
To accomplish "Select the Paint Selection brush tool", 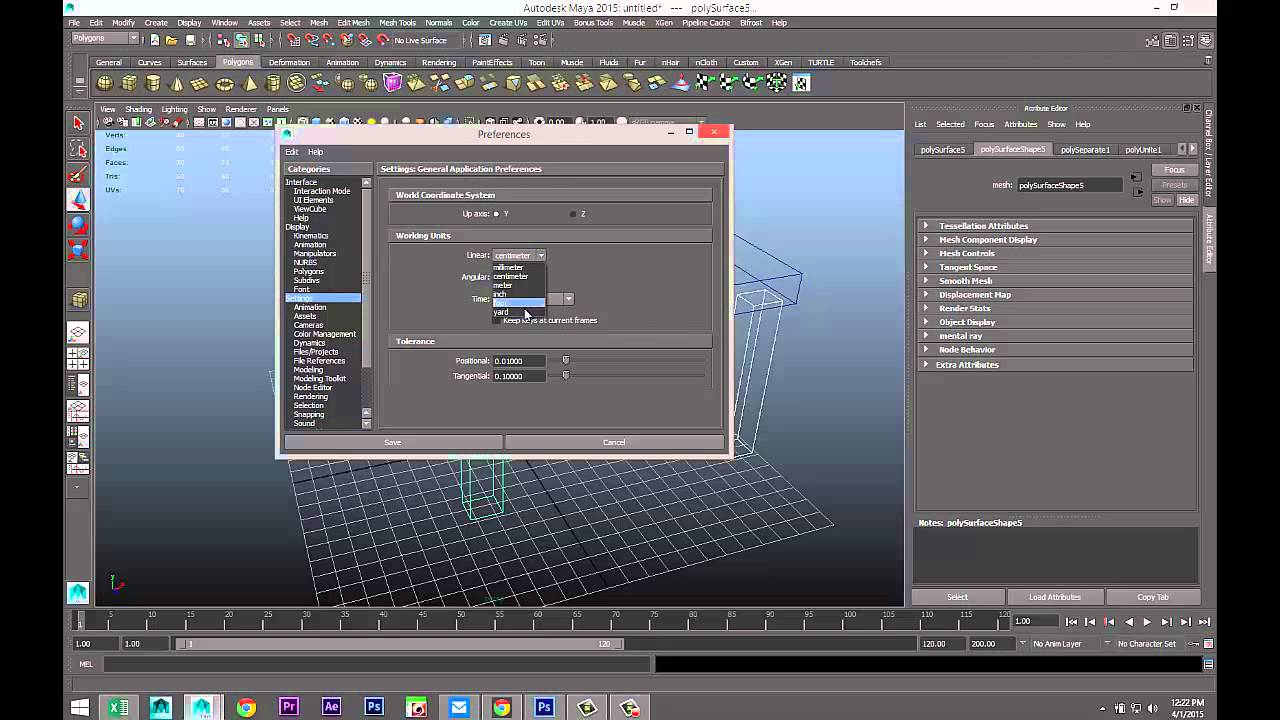I will point(78,175).
